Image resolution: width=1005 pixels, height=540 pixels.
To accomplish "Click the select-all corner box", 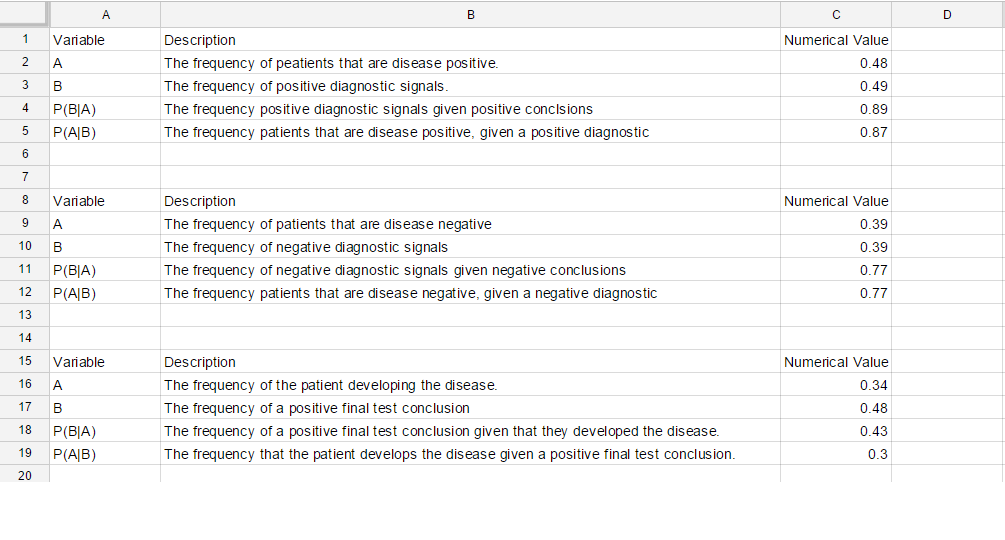I will (x=24, y=14).
